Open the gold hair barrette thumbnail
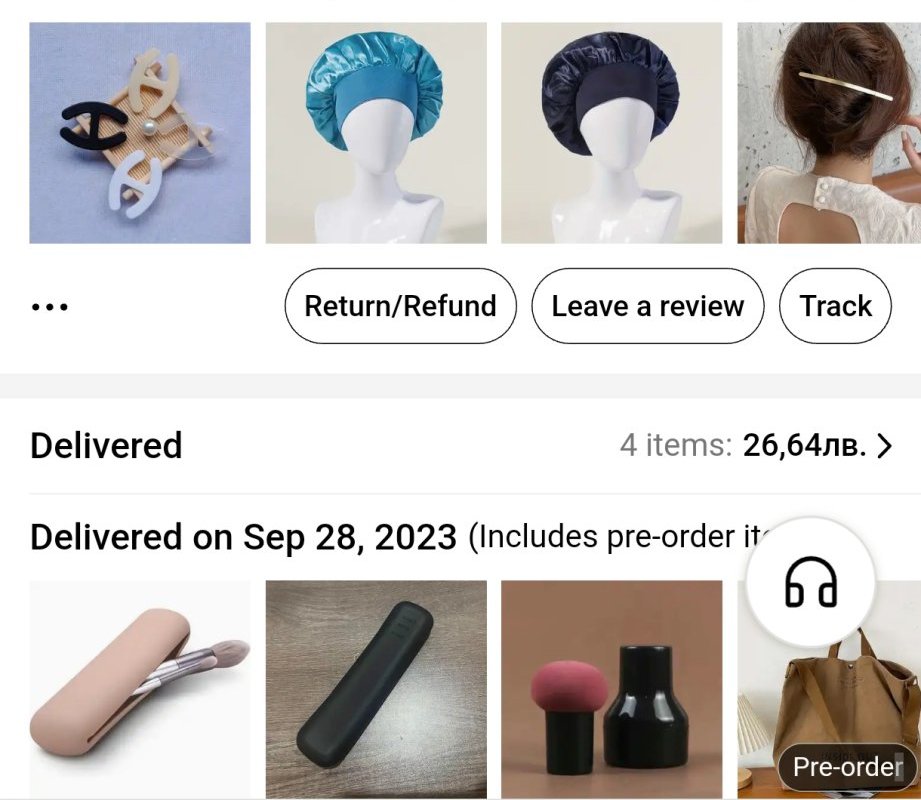The image size is (921, 800). [x=829, y=133]
